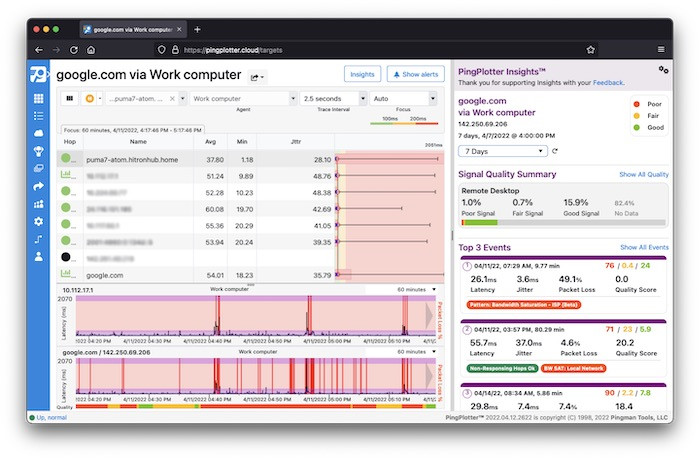Click the share arrow sidebar icon
Screen dimensions: 700x459
pos(39,186)
